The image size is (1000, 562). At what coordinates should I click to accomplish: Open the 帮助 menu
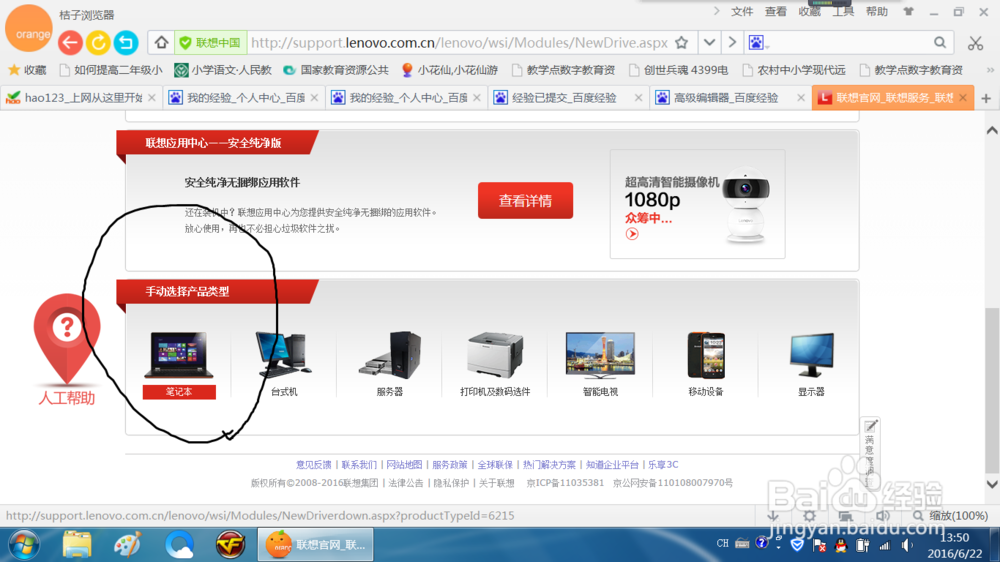(877, 11)
